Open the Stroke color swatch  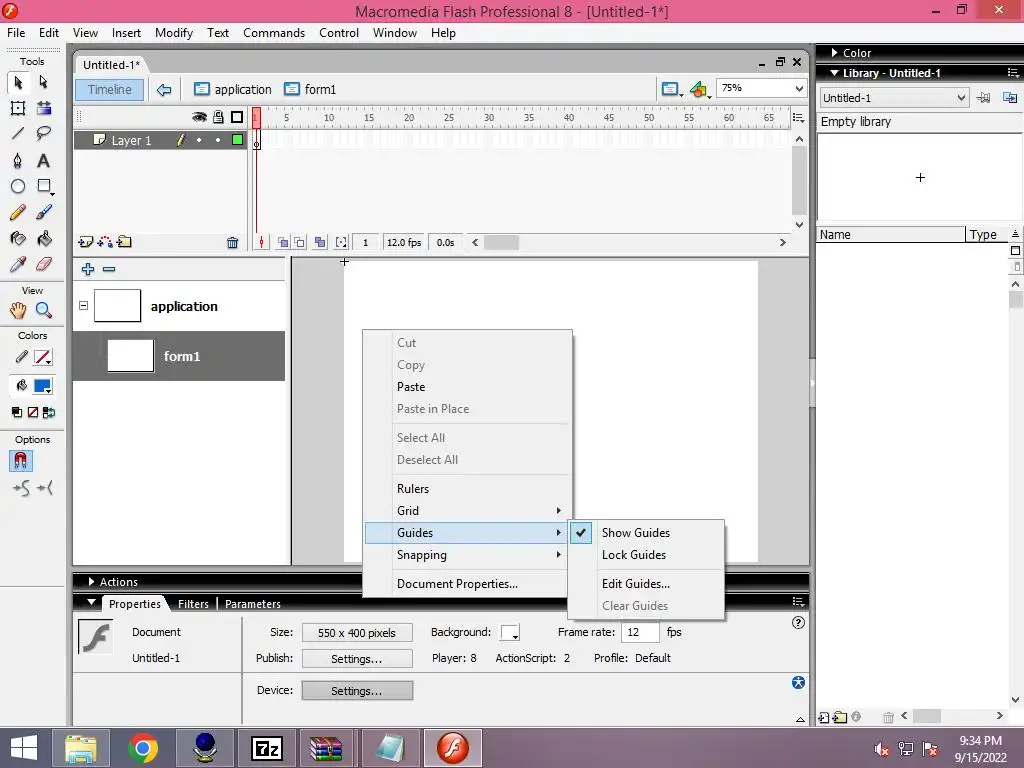[x=43, y=357]
